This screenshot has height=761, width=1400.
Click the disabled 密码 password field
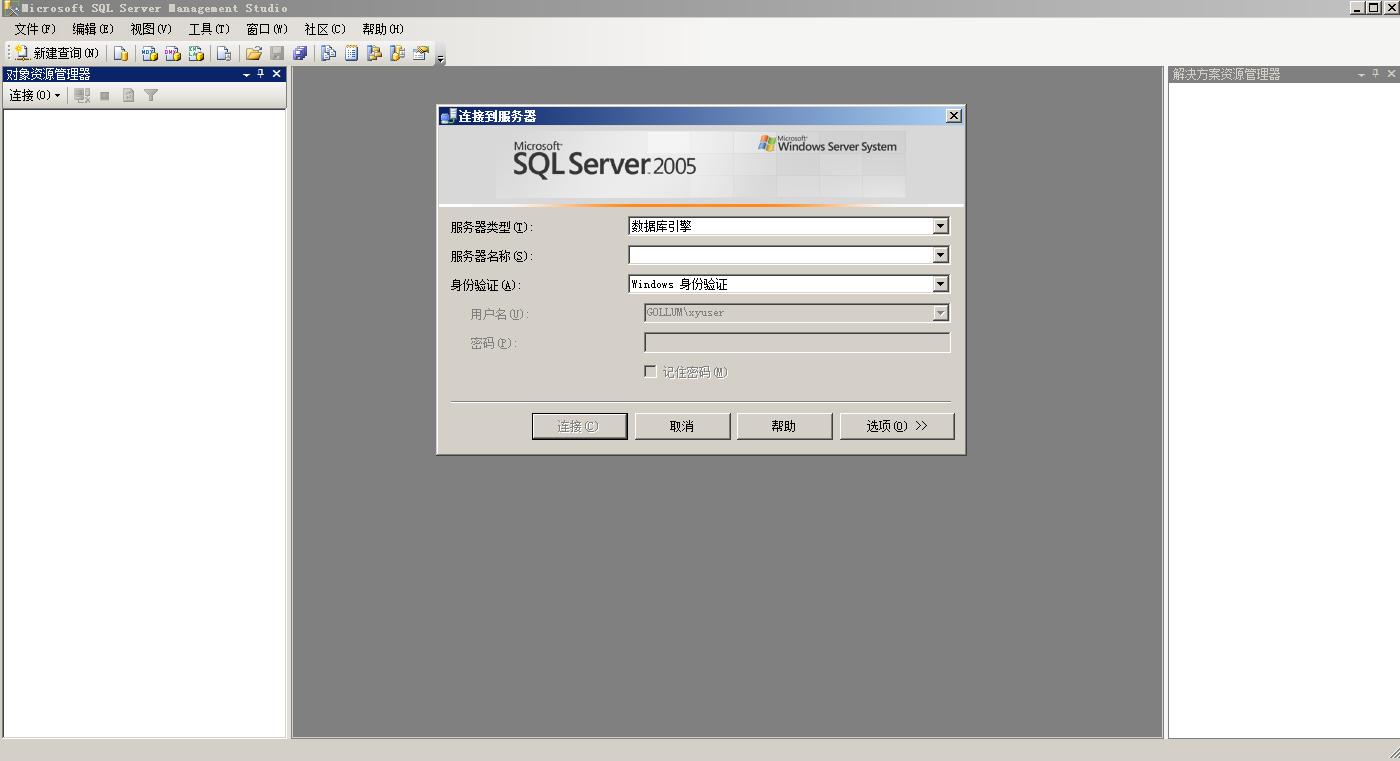pos(797,343)
